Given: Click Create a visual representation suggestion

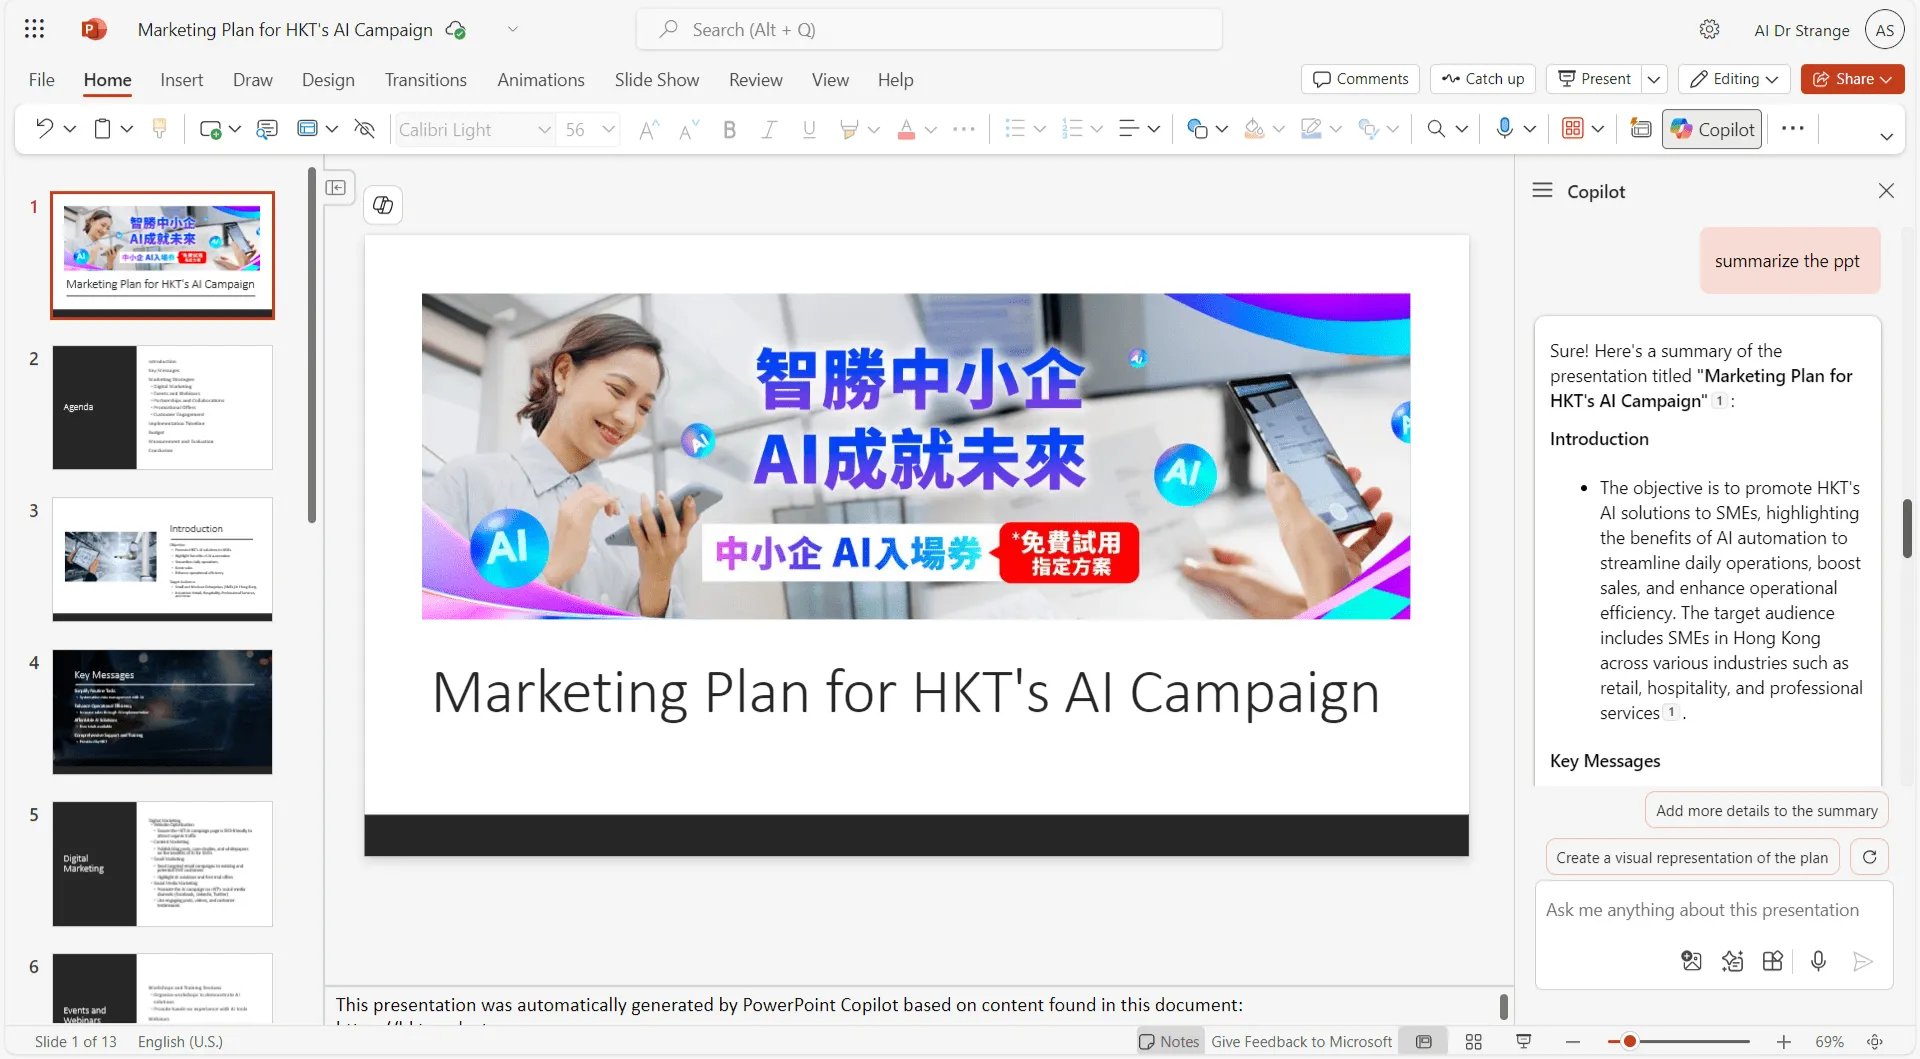Looking at the screenshot, I should [1691, 858].
